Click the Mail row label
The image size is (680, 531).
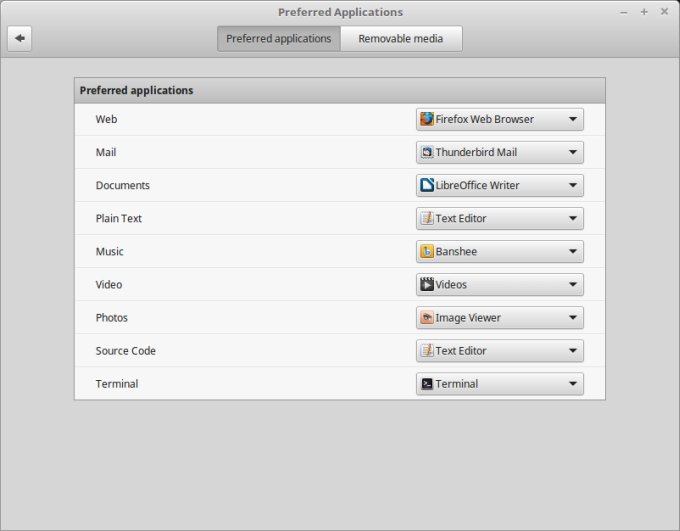tap(106, 152)
